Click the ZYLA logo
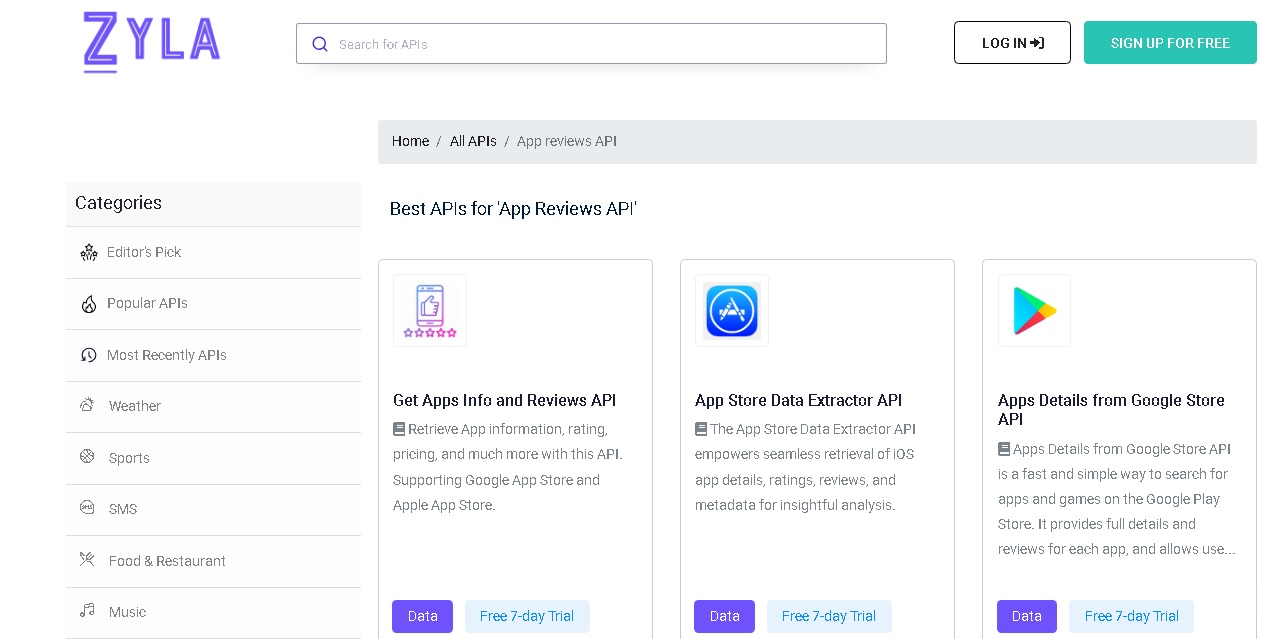The image size is (1263, 639). coord(152,42)
